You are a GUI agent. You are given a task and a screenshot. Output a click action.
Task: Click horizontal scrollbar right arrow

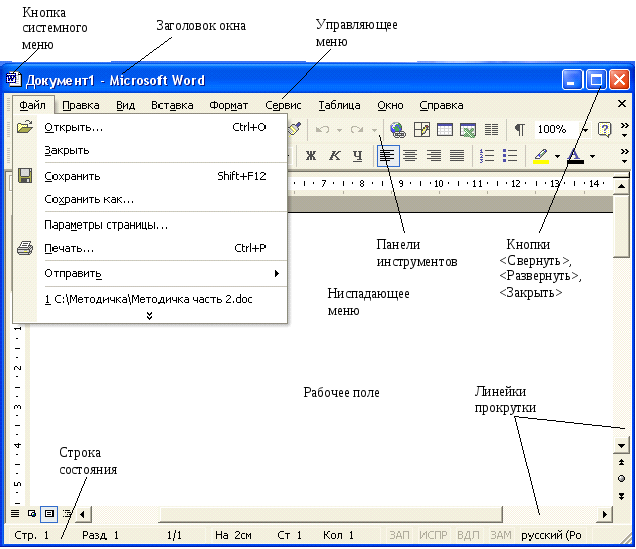(x=604, y=514)
